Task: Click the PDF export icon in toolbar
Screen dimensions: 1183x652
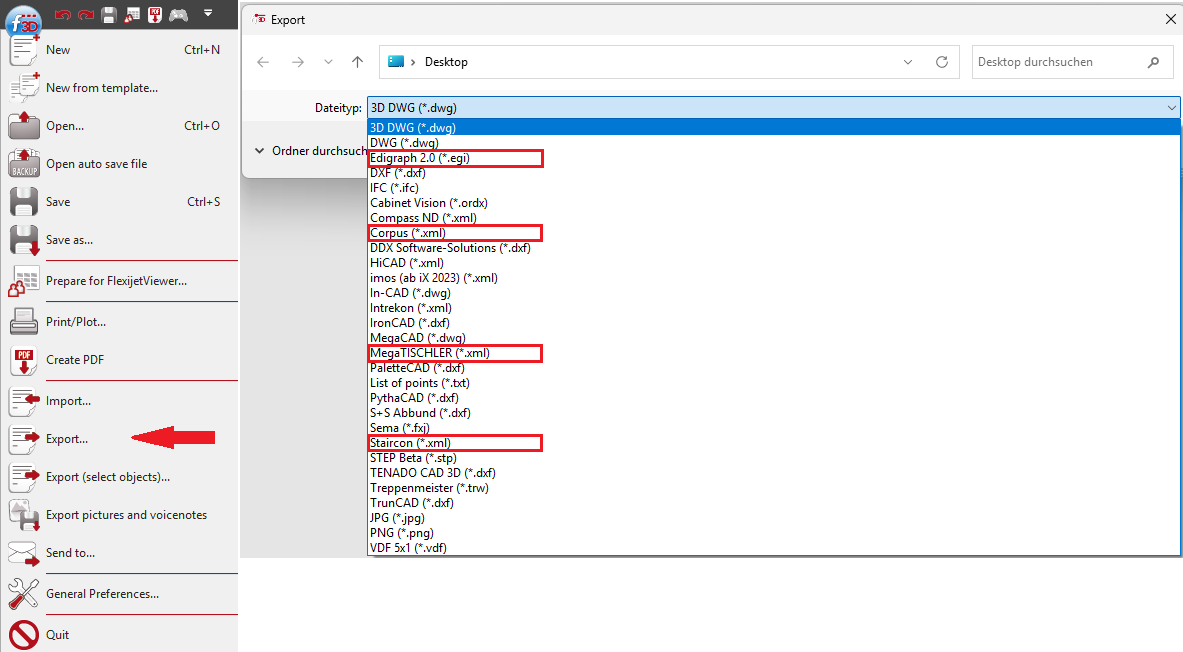Action: 155,15
